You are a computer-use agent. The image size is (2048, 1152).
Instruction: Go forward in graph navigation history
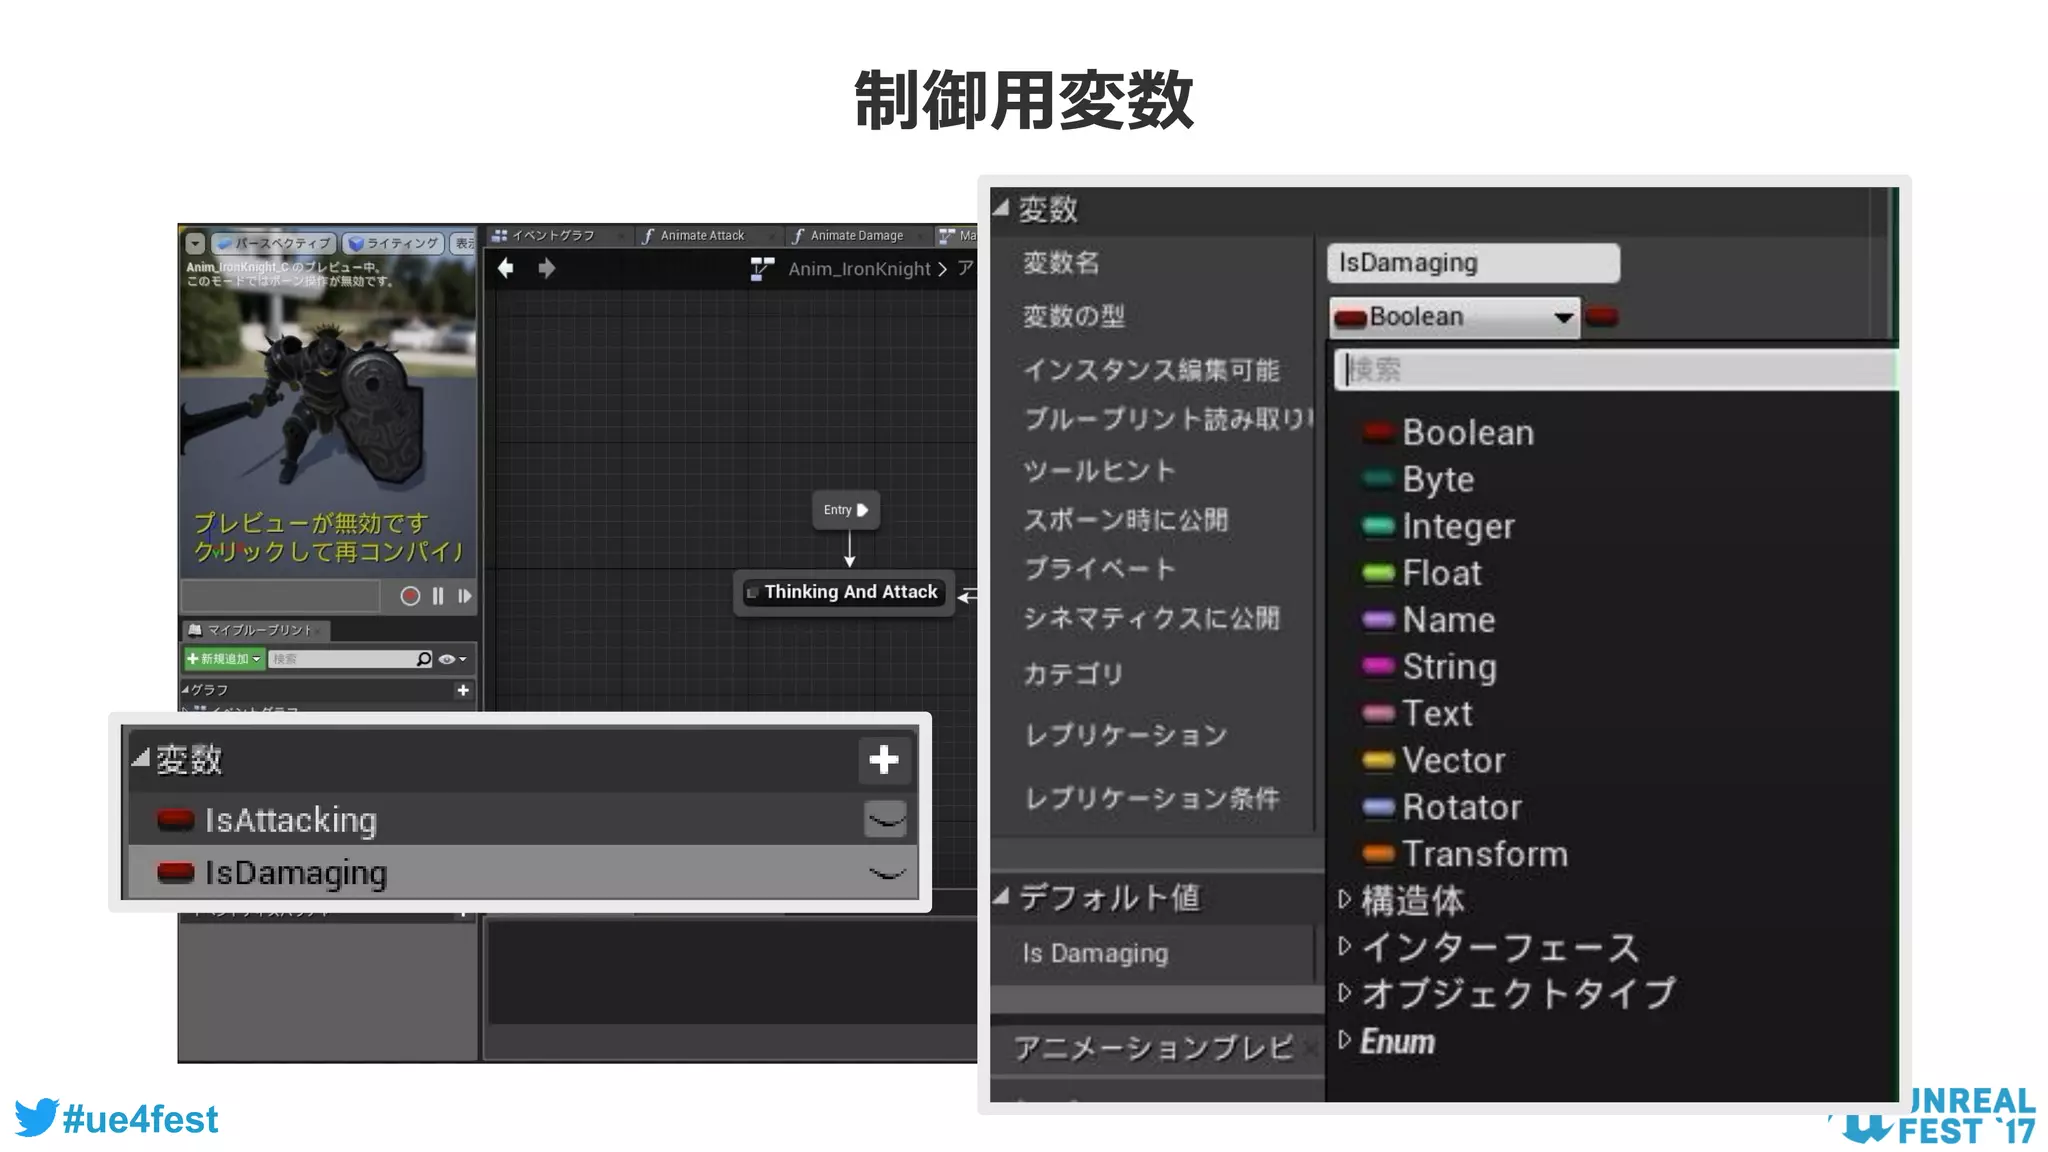coord(546,268)
